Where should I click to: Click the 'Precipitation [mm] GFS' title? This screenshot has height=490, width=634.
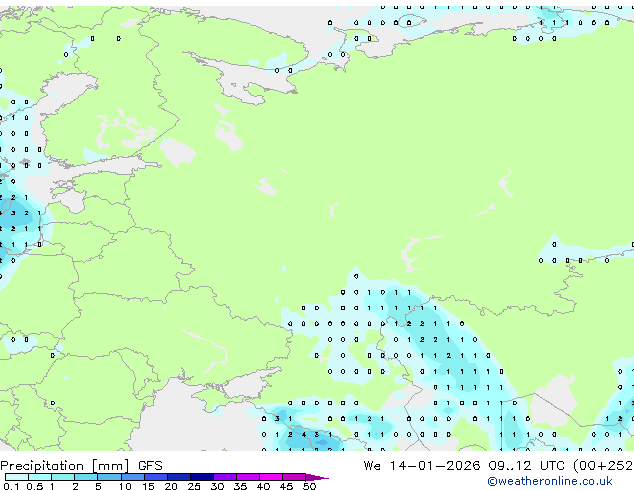tap(81, 466)
